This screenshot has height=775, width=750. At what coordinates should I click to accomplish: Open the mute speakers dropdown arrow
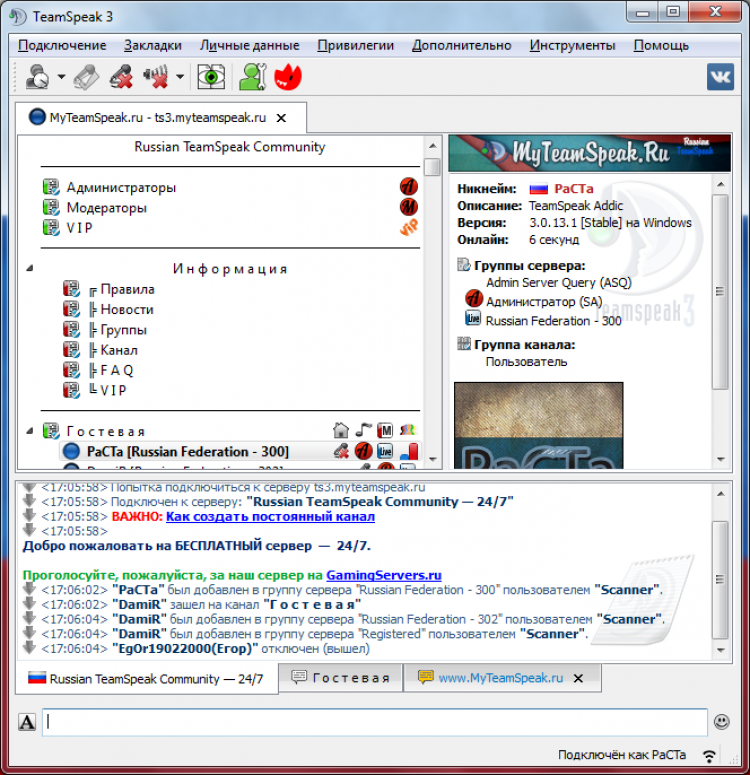click(180, 77)
